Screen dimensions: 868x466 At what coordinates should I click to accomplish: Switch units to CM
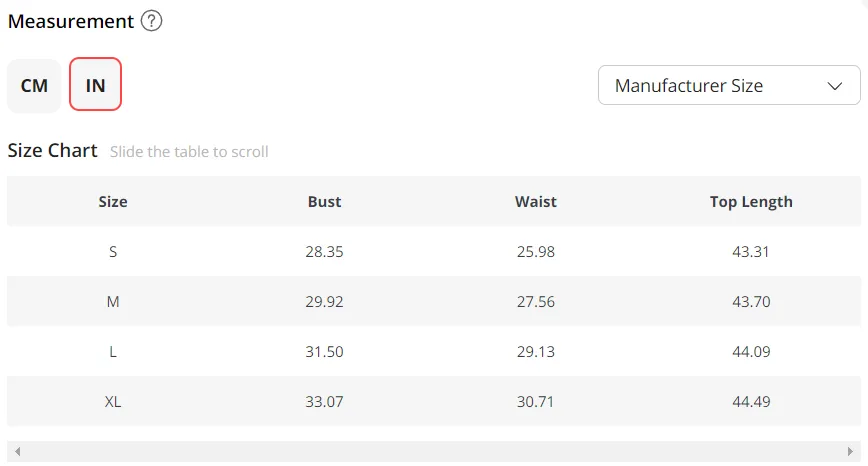click(x=34, y=86)
